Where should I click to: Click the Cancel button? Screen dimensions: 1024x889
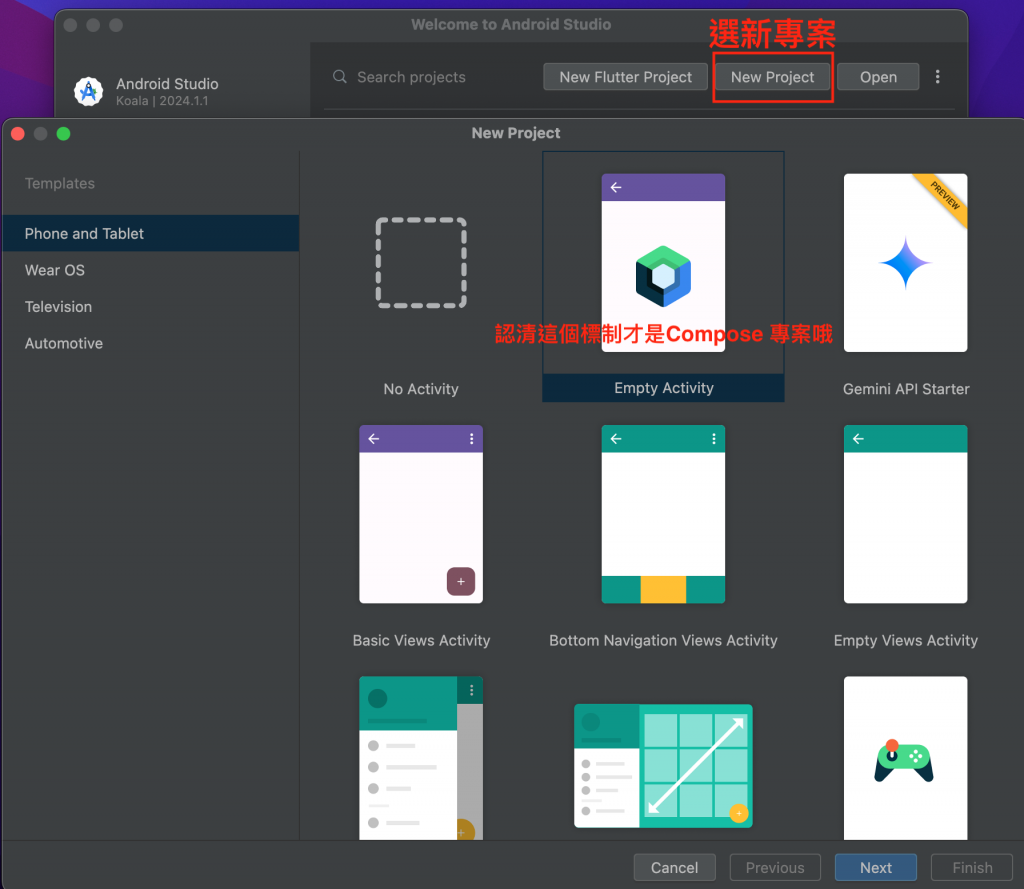pos(674,867)
